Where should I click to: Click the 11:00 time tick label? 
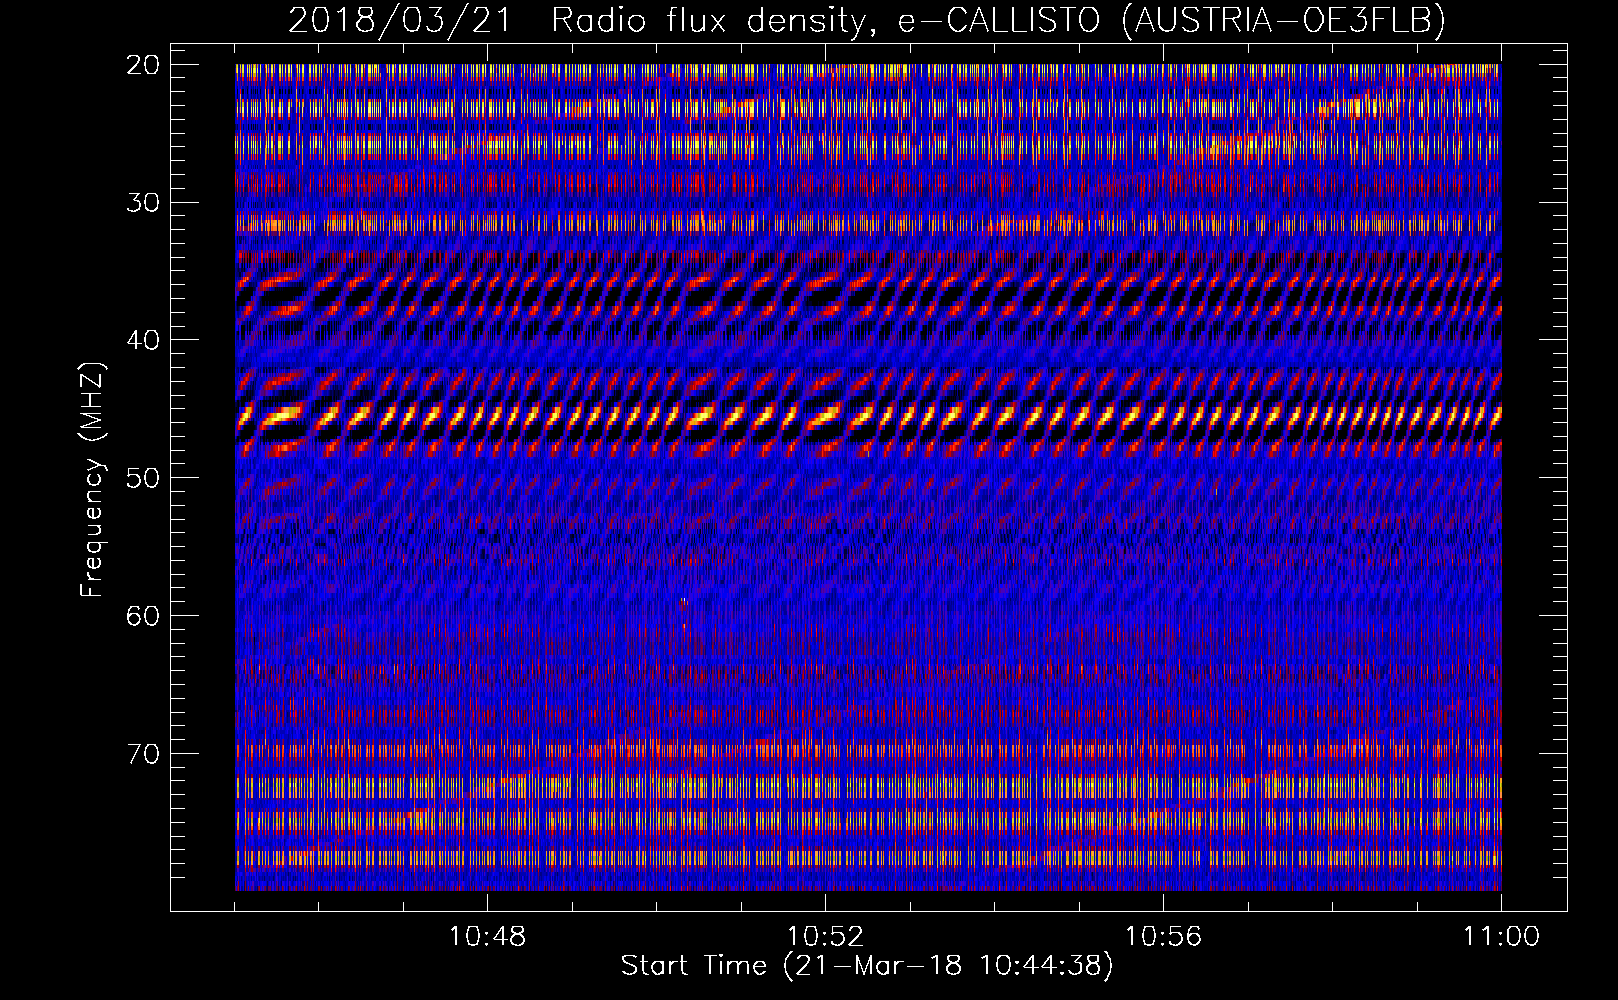[x=1501, y=937]
